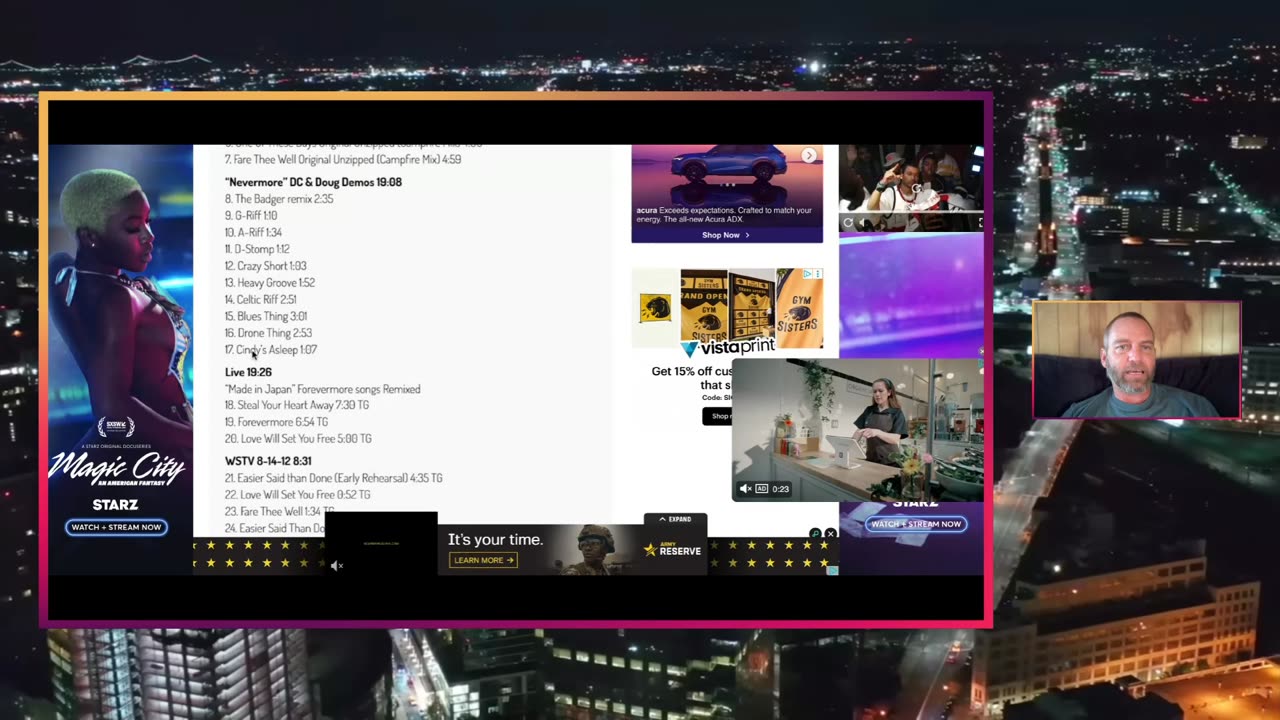This screenshot has width=1280, height=720.
Task: Click Shop Now on the Acura ad
Action: click(725, 235)
